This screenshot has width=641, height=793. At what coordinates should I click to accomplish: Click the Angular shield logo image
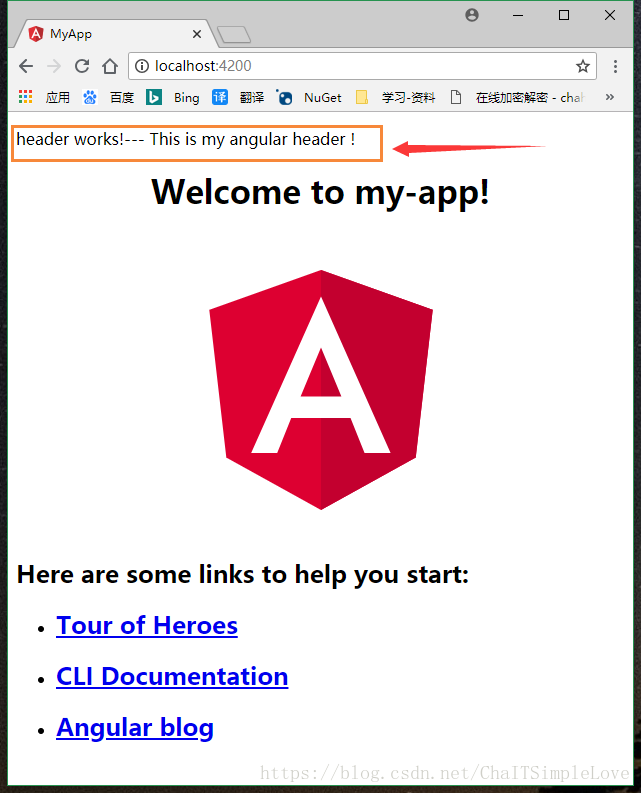coord(321,390)
